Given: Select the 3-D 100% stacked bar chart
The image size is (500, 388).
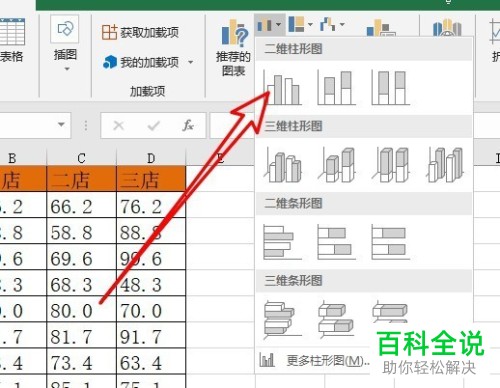Looking at the screenshot, I should point(390,313).
